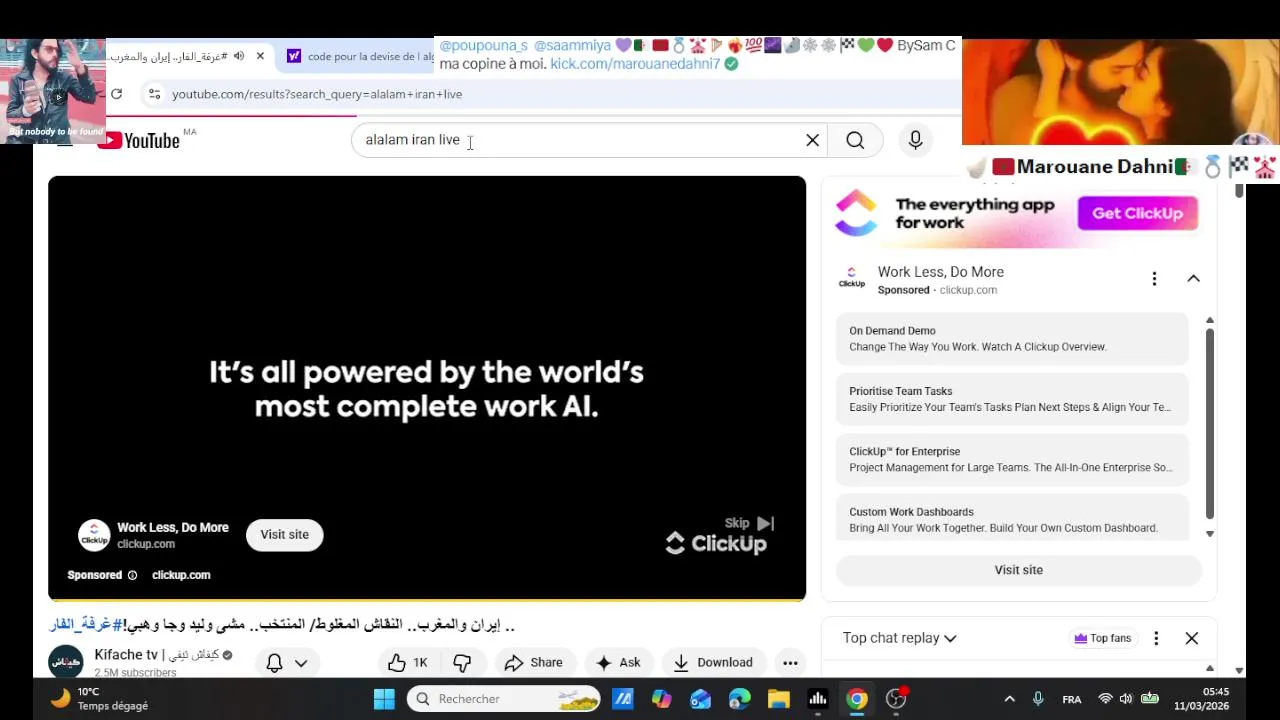Image resolution: width=1280 pixels, height=720 pixels.
Task: Expand subscription notification bell dropdown
Action: pyautogui.click(x=286, y=662)
